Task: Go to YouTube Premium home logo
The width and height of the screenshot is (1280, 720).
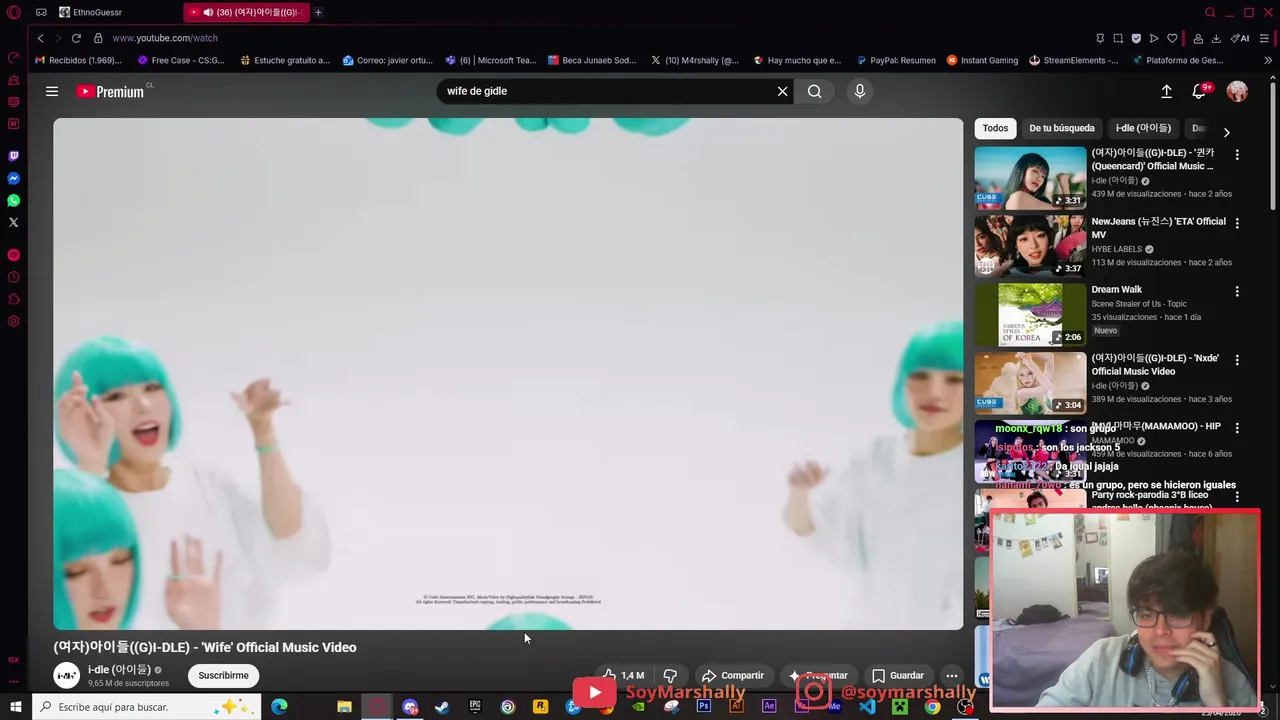Action: click(x=111, y=91)
